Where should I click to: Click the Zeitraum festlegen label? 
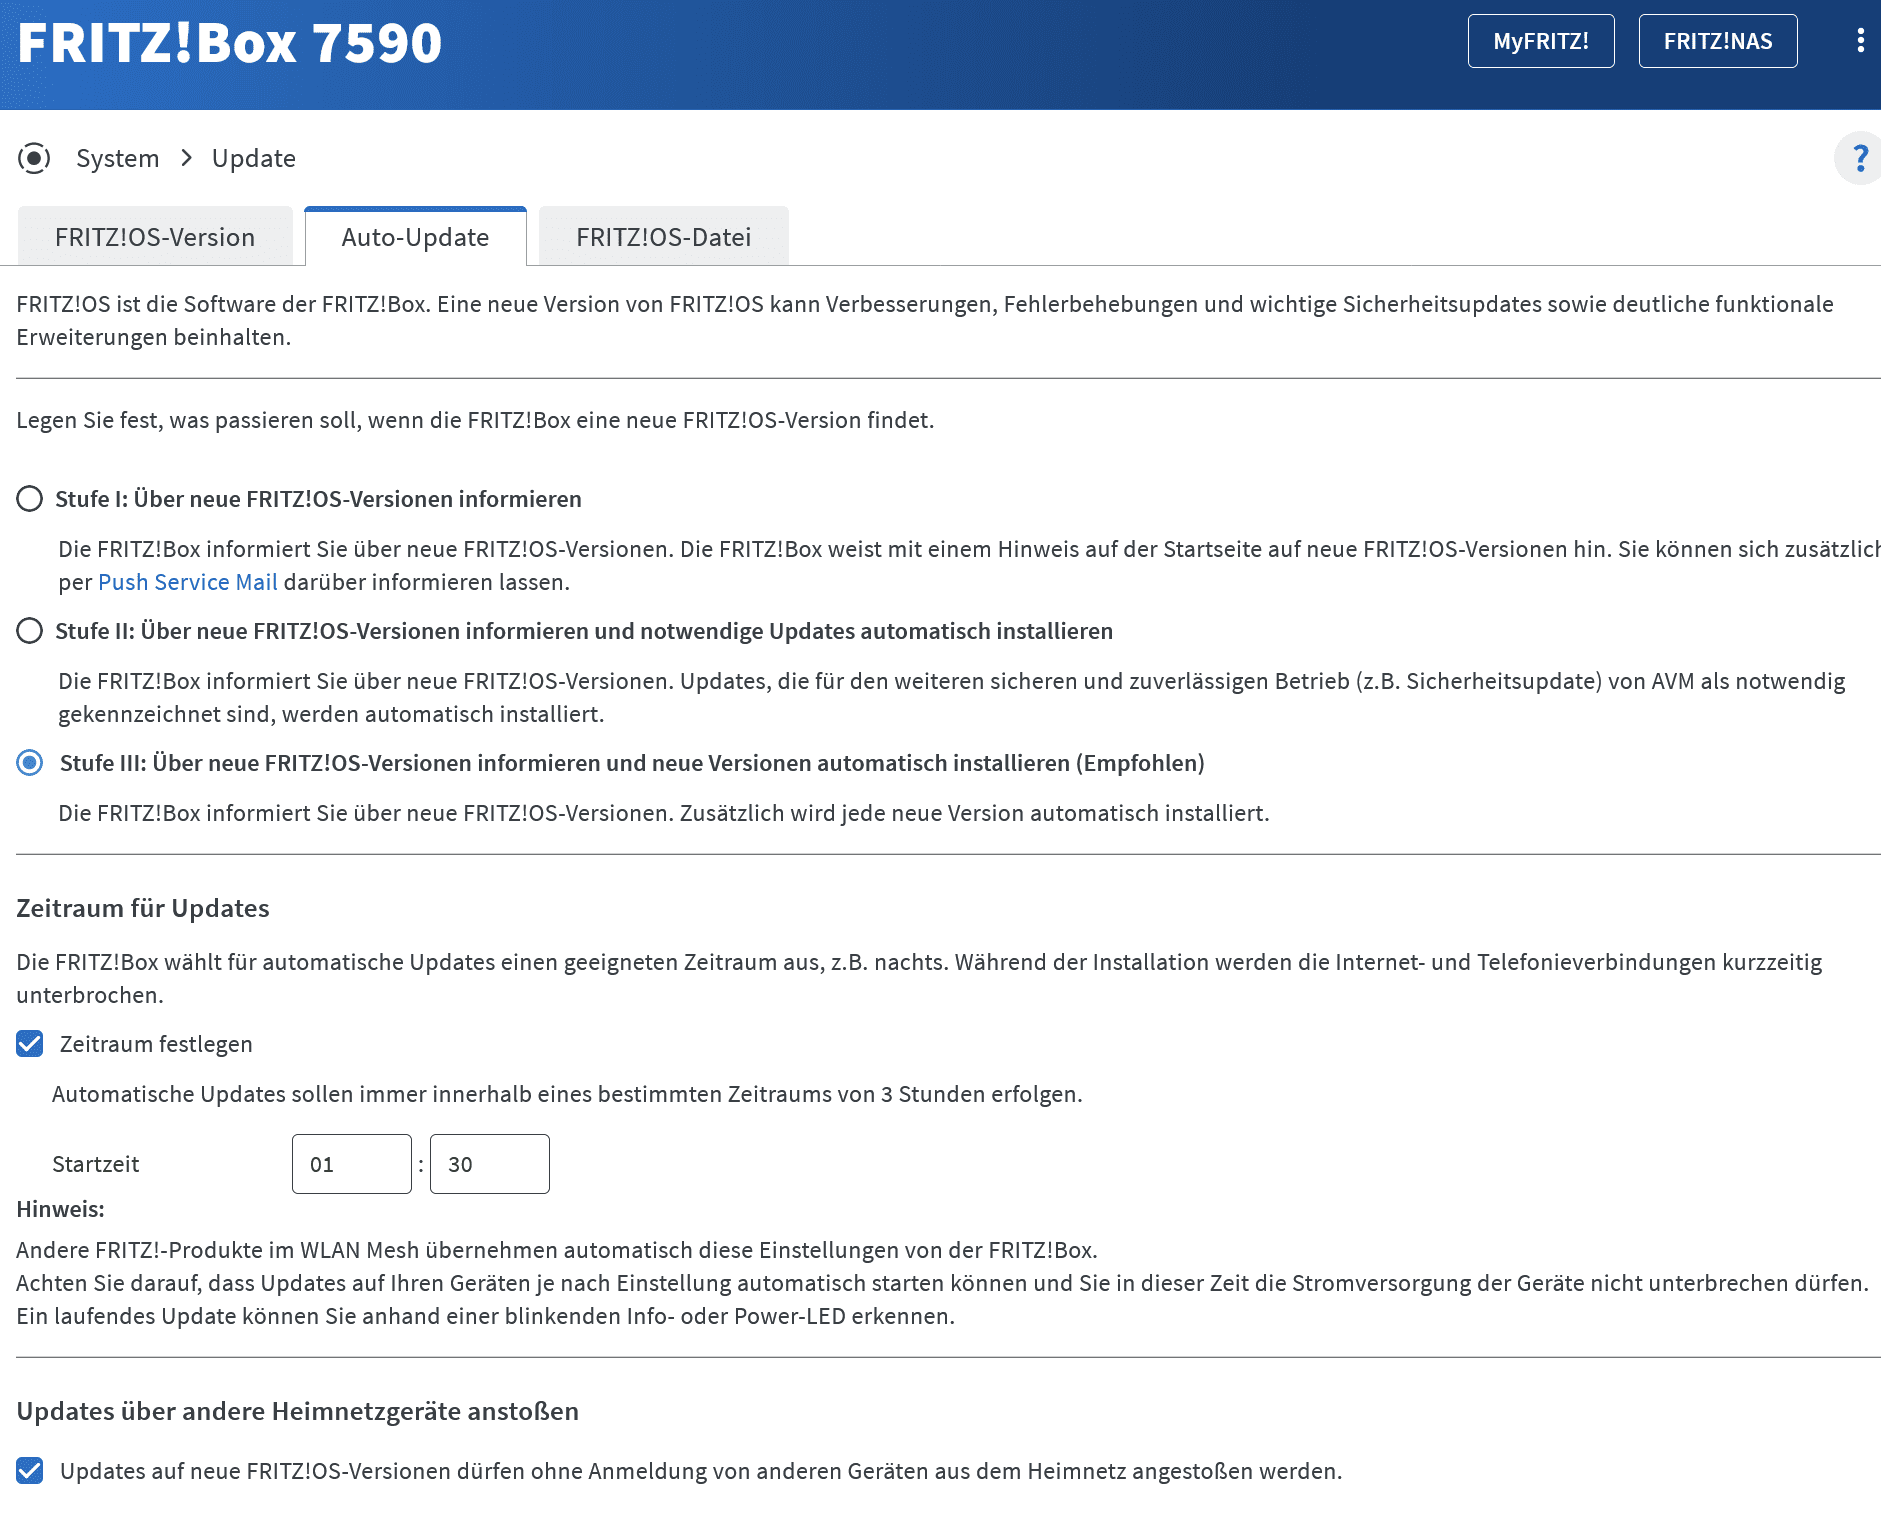(x=156, y=1044)
